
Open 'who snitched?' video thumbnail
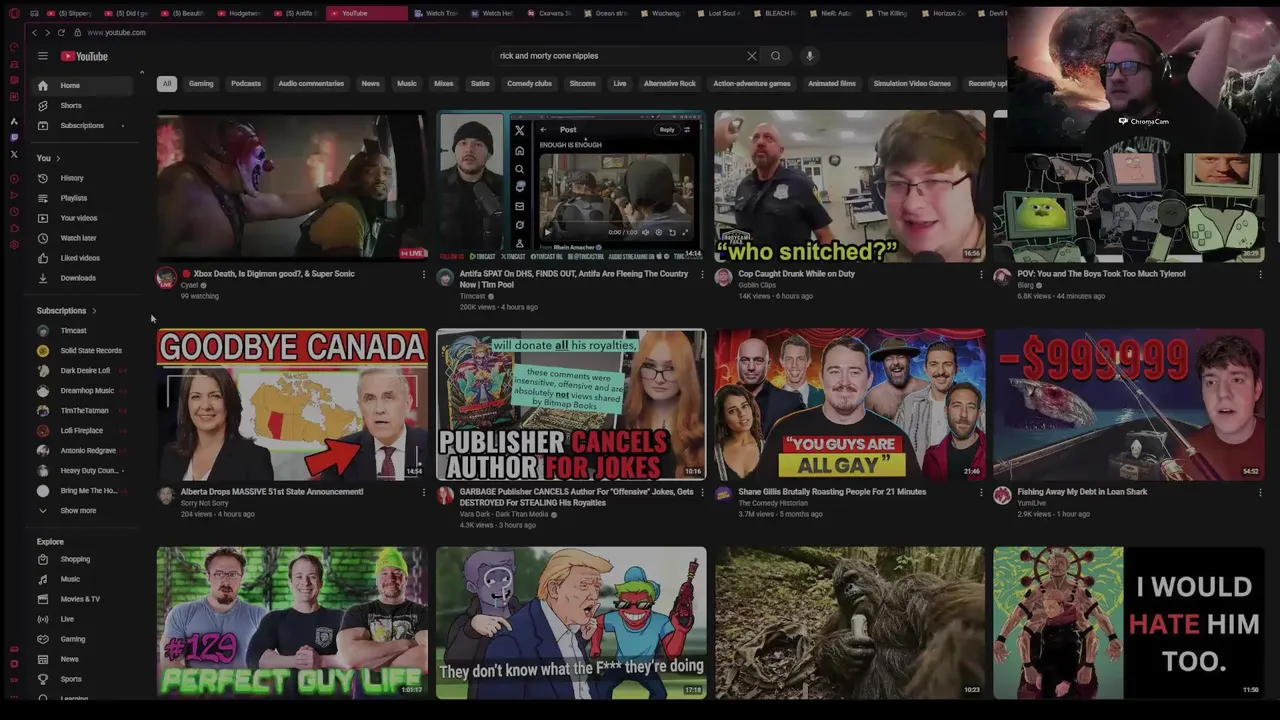click(x=849, y=186)
